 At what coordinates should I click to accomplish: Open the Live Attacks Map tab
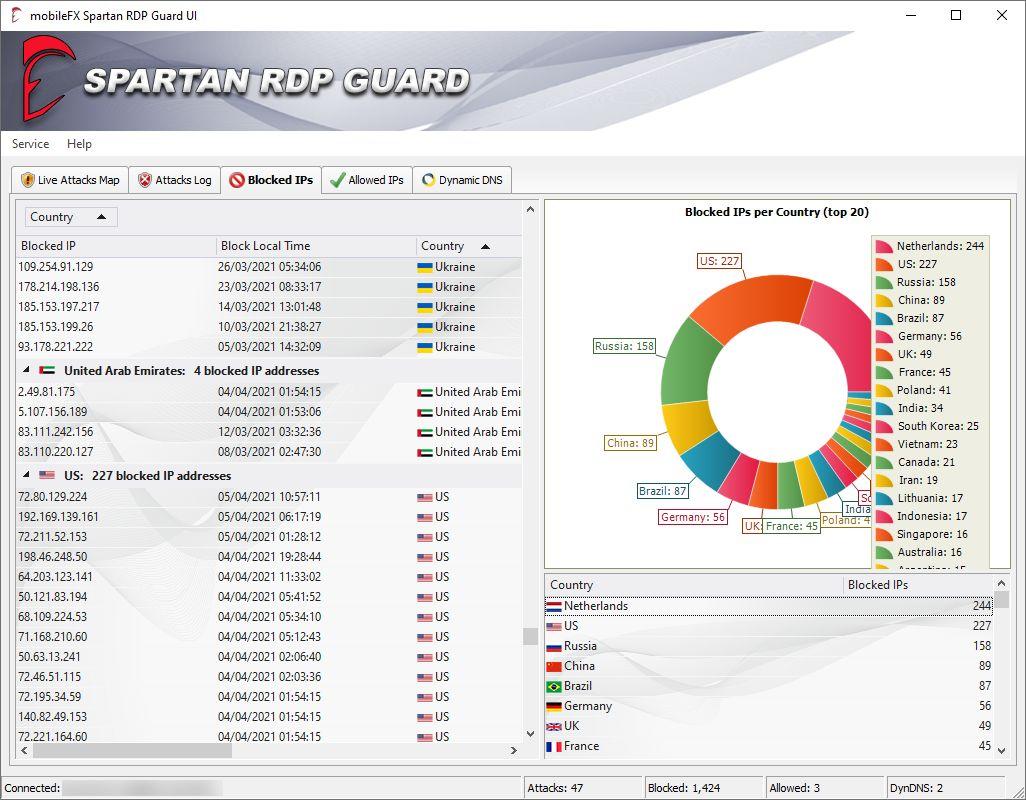(70, 180)
